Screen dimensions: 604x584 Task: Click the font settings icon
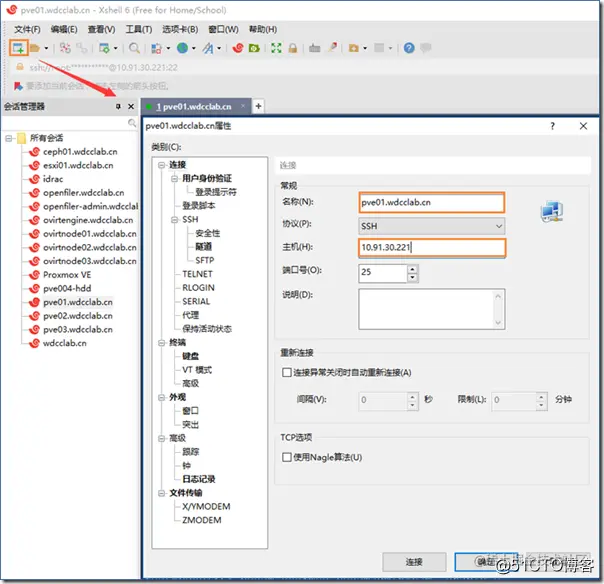pyautogui.click(x=208, y=48)
